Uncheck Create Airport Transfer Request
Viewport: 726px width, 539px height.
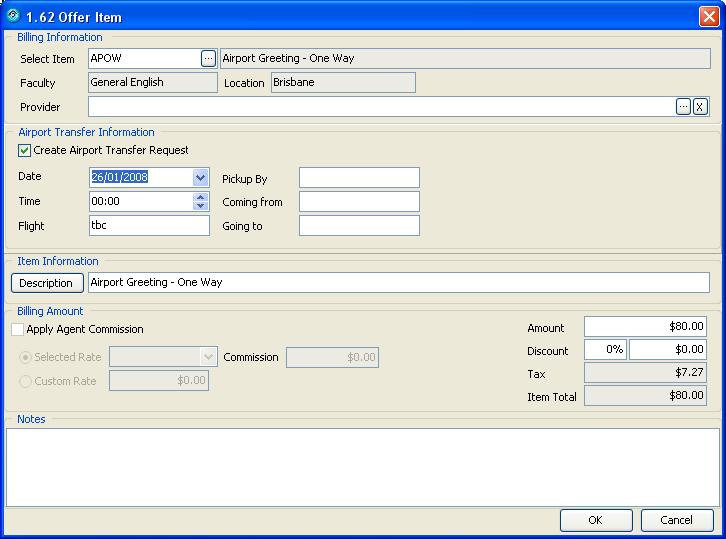(25, 151)
